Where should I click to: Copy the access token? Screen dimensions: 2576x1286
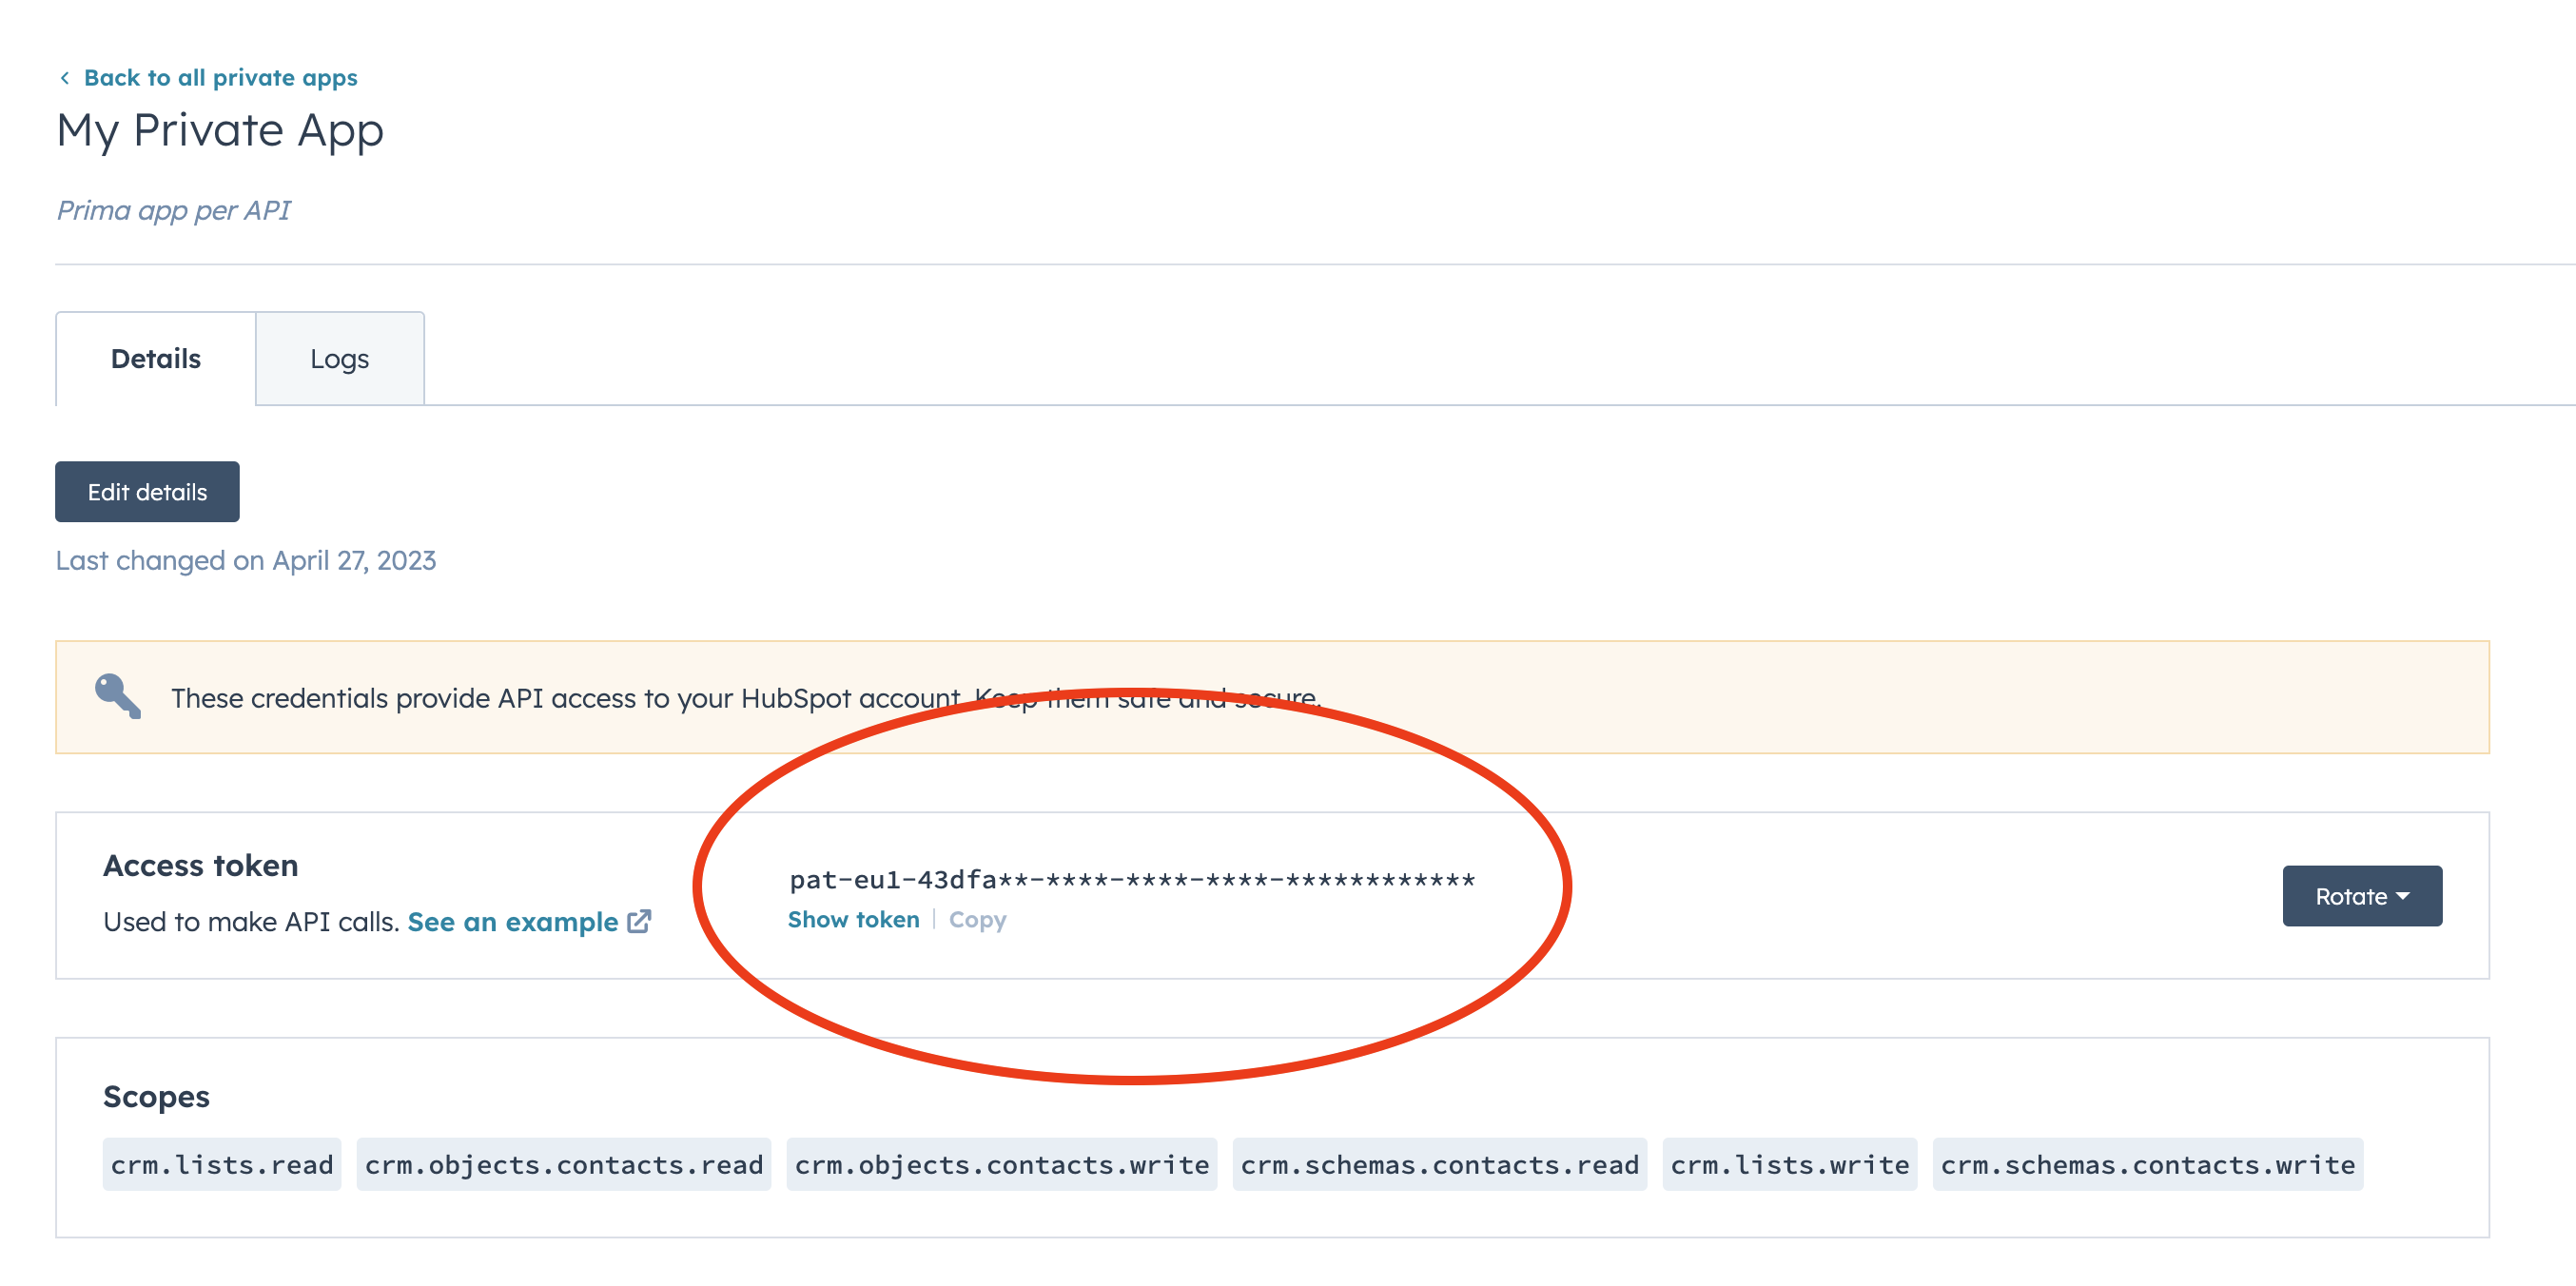pos(977,919)
